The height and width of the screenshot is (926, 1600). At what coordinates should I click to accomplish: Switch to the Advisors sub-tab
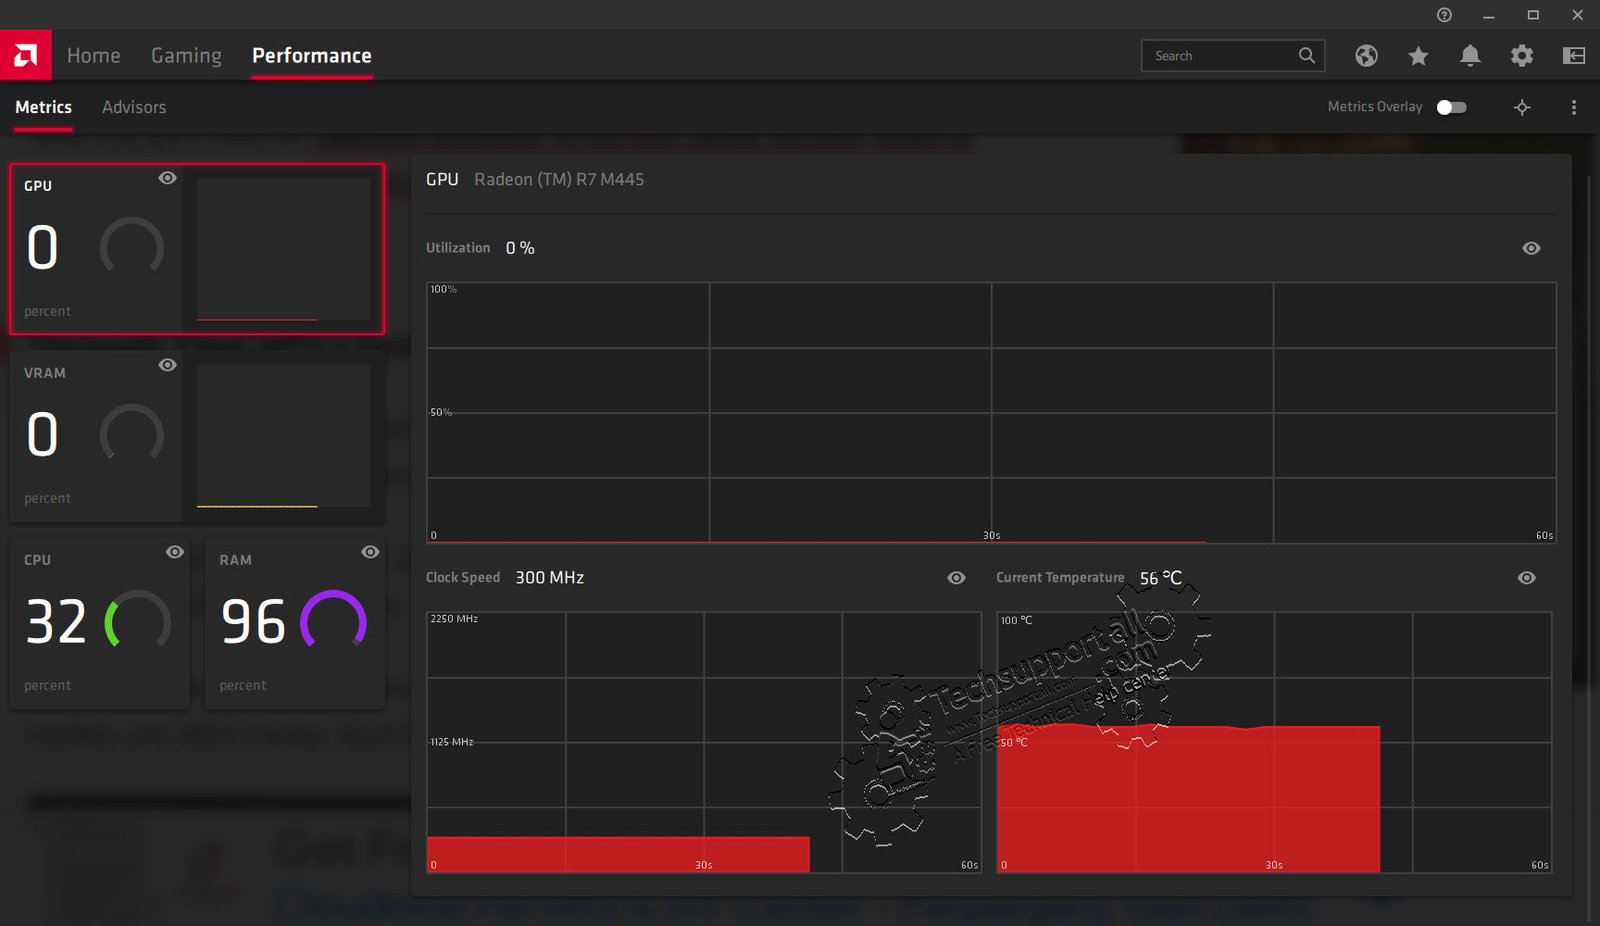(x=134, y=107)
